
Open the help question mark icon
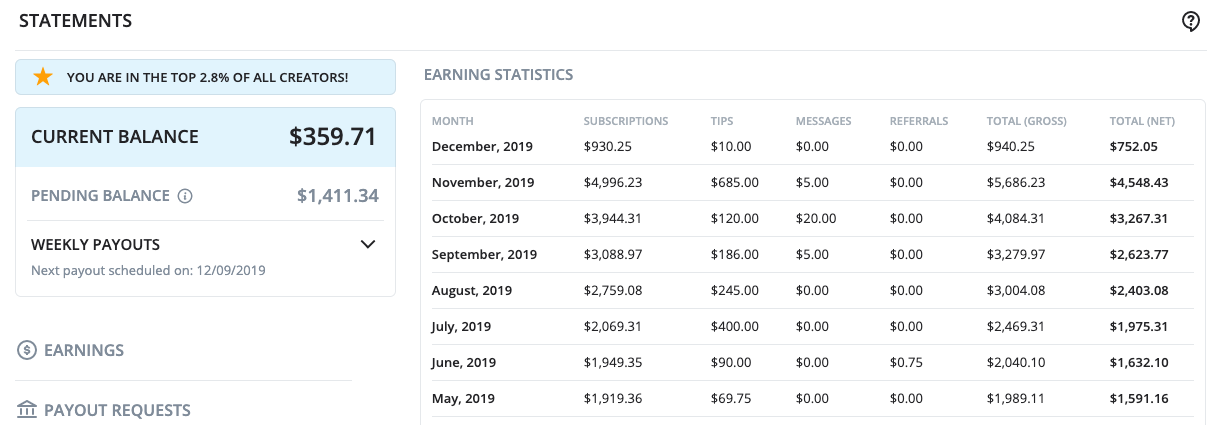1190,22
